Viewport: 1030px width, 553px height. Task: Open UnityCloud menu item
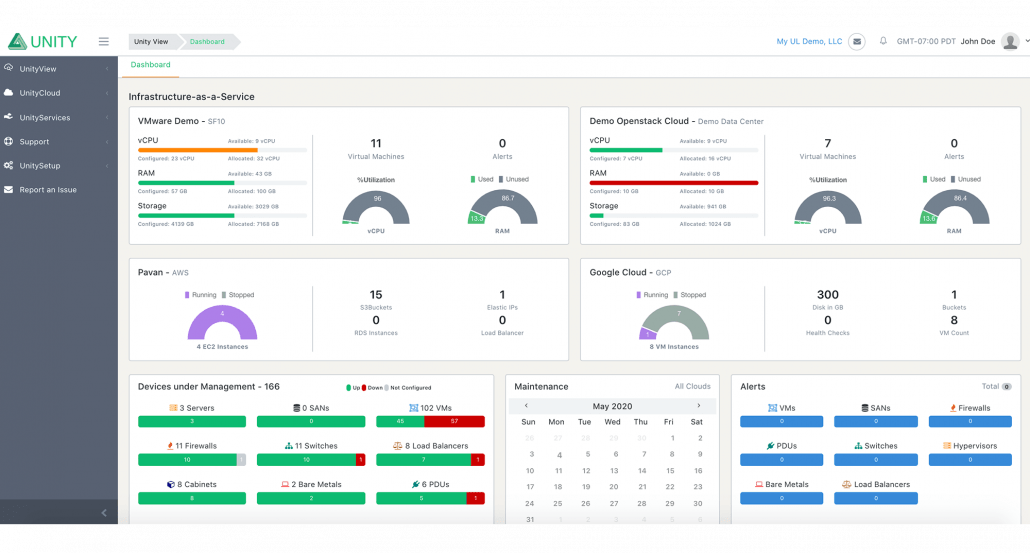pyautogui.click(x=59, y=93)
